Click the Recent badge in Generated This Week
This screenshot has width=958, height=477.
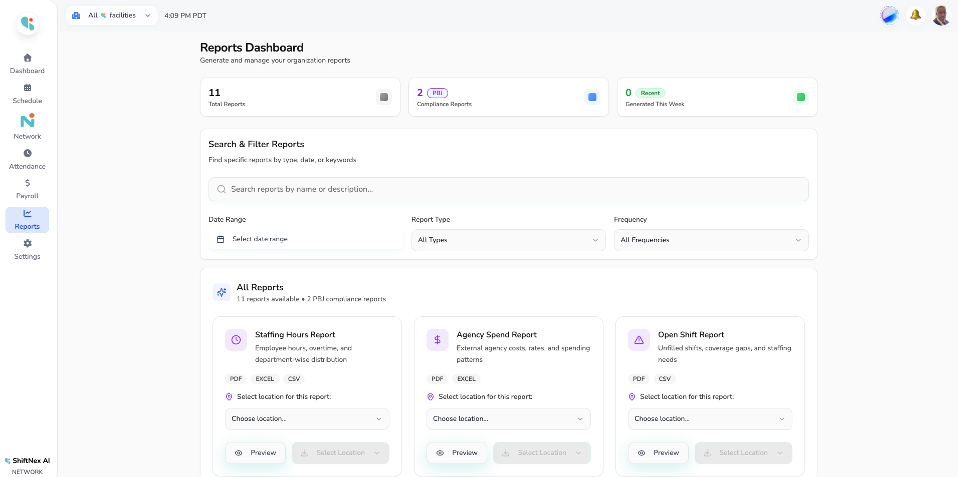click(x=650, y=93)
